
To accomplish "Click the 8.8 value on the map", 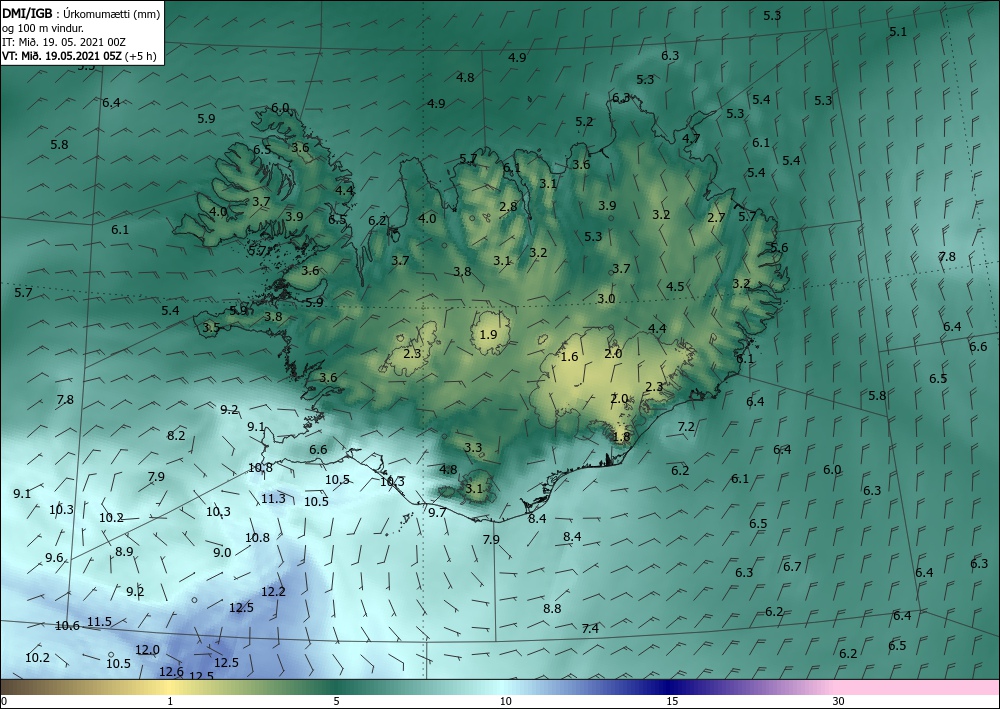I will click(552, 608).
